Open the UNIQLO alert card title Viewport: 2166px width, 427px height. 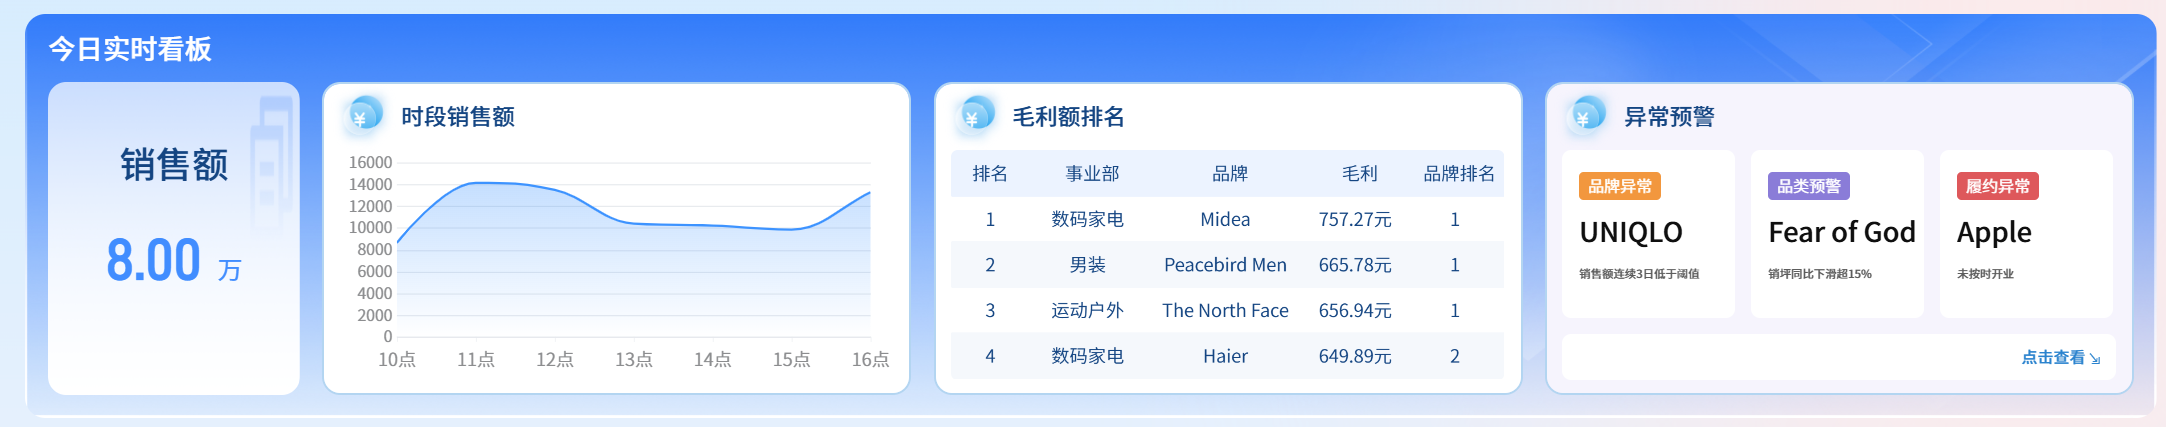1631,233
